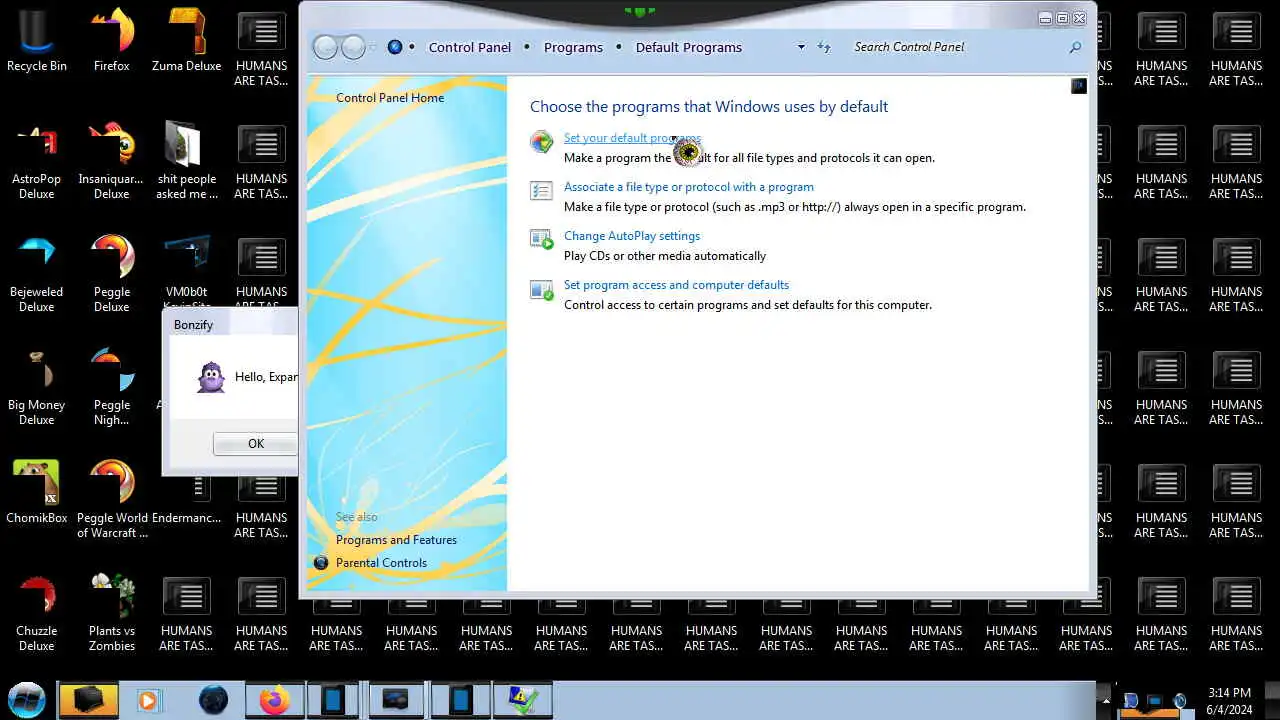
Task: Select the Endermanc... desktop icon
Action: pyautogui.click(x=187, y=500)
